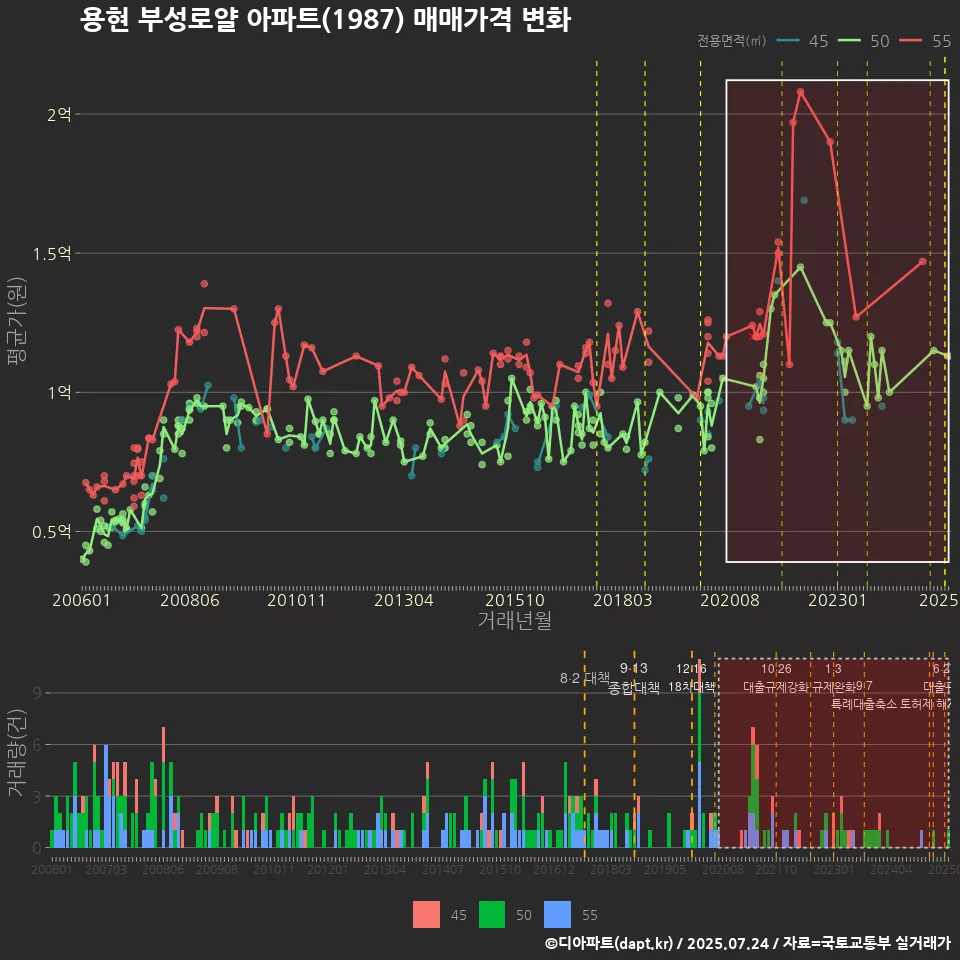Click the 9·13 종합대책 policy annotation
The height and width of the screenshot is (960, 960).
[x=634, y=678]
